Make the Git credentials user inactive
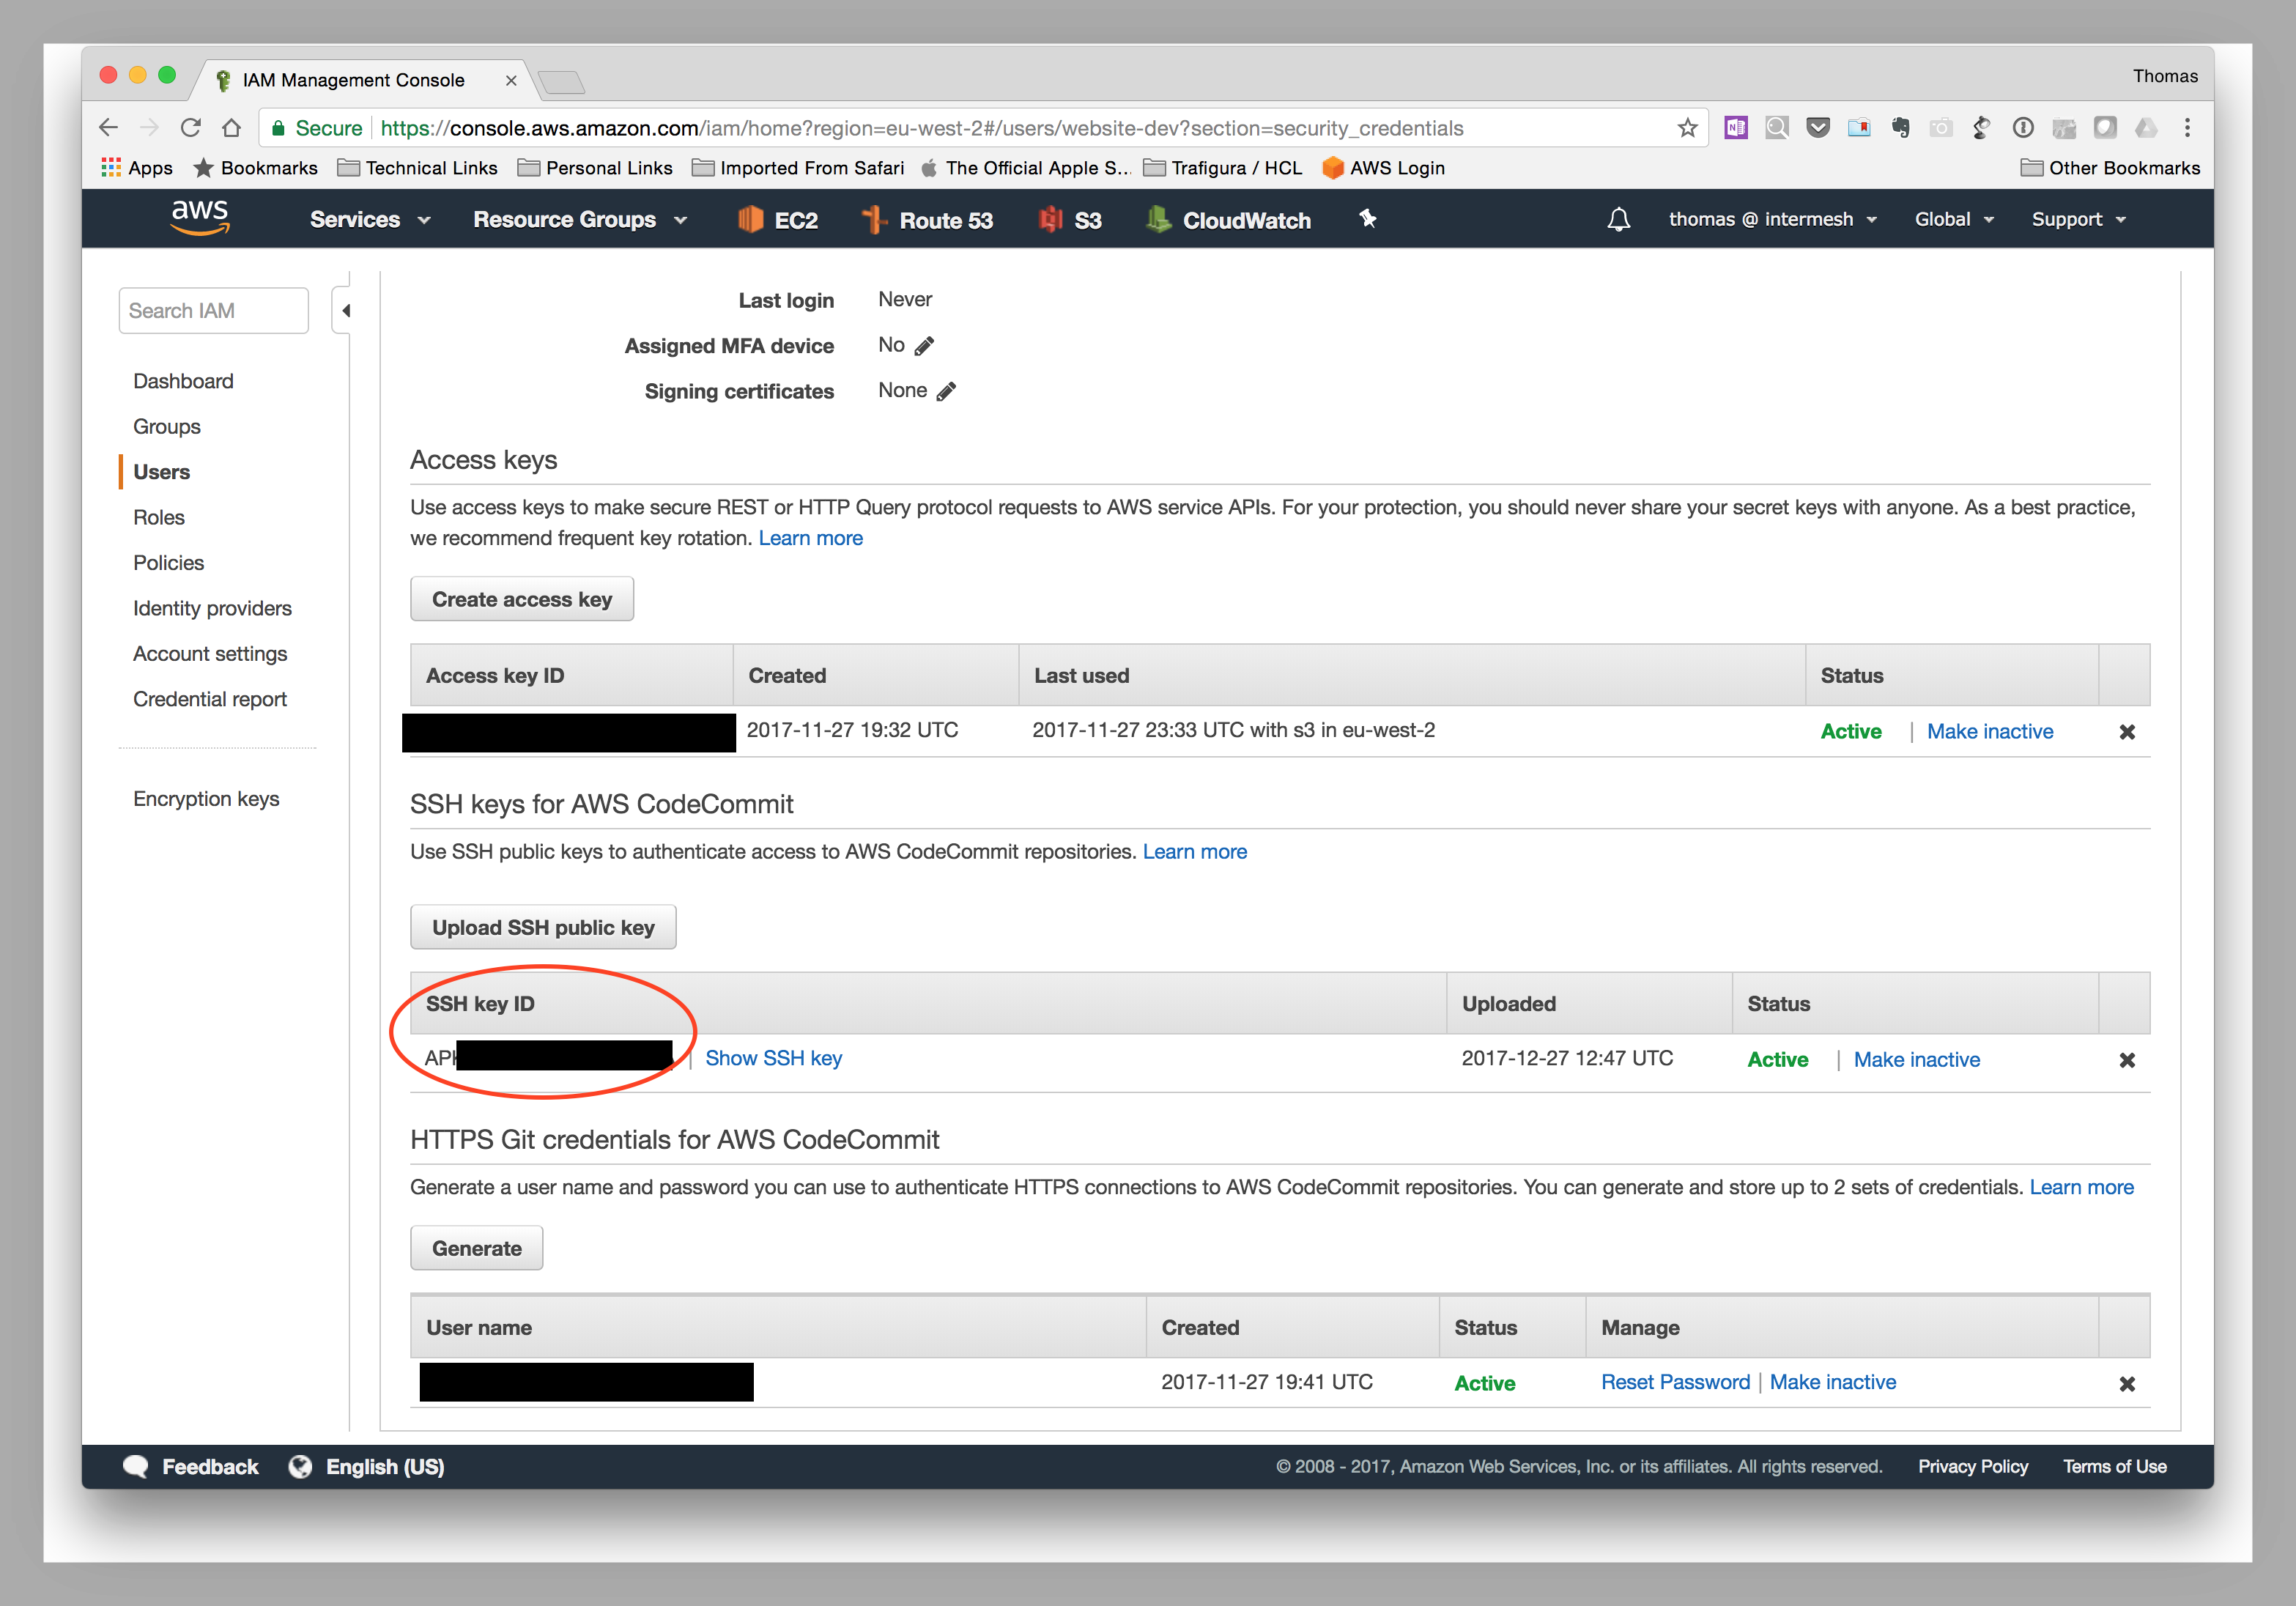This screenshot has width=2296, height=1606. [1833, 1381]
